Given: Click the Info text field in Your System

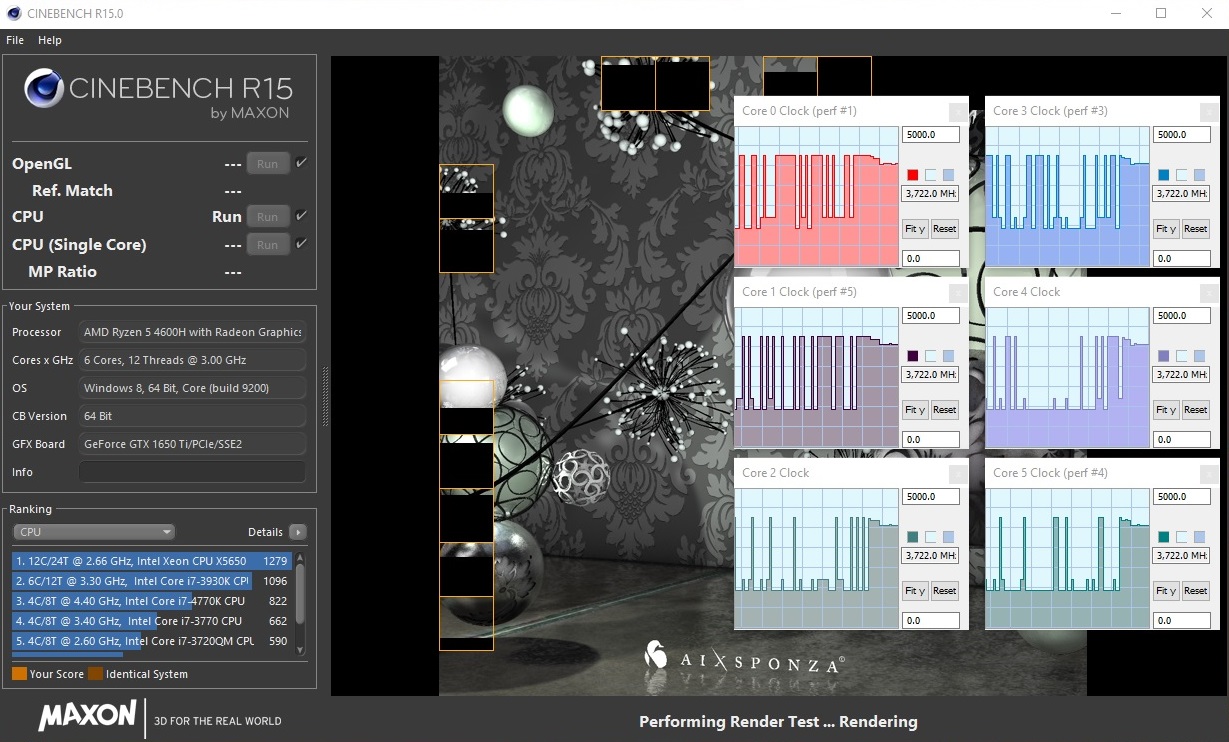Looking at the screenshot, I should [x=192, y=472].
